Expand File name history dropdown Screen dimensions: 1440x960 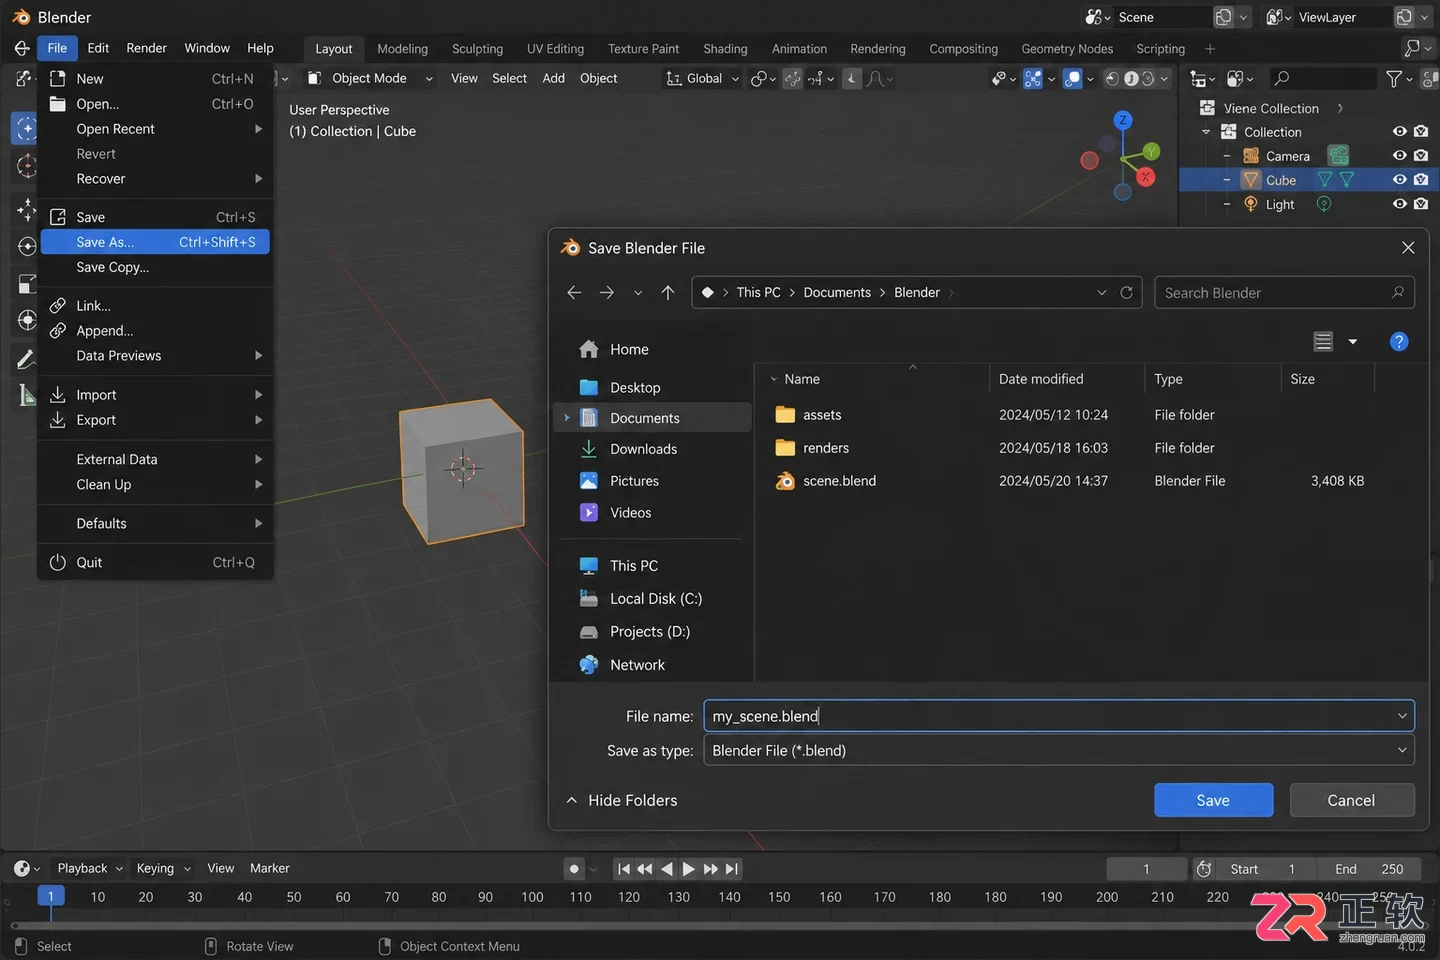click(1402, 716)
